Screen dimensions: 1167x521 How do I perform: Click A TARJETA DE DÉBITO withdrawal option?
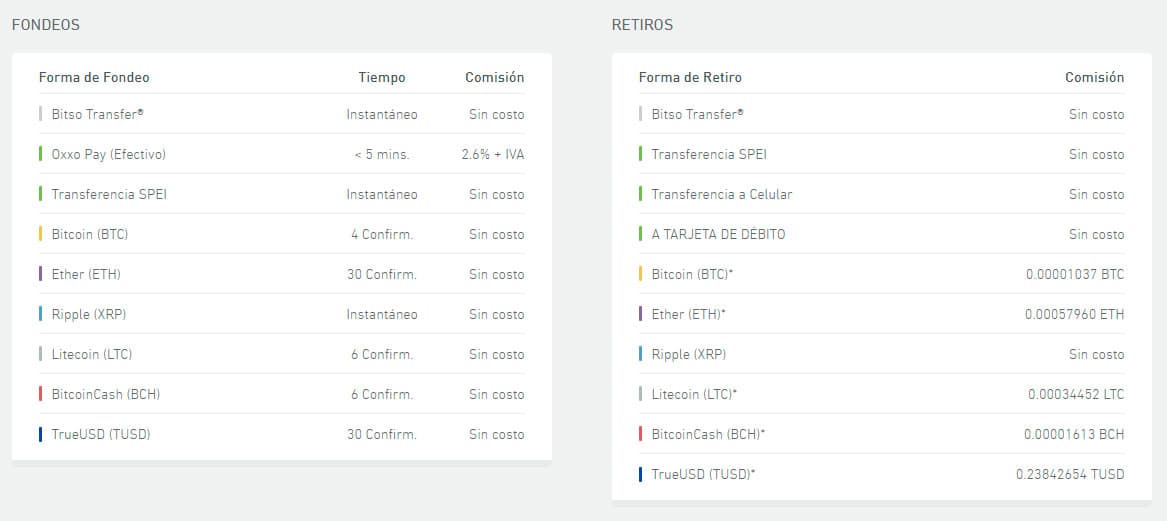click(x=718, y=234)
